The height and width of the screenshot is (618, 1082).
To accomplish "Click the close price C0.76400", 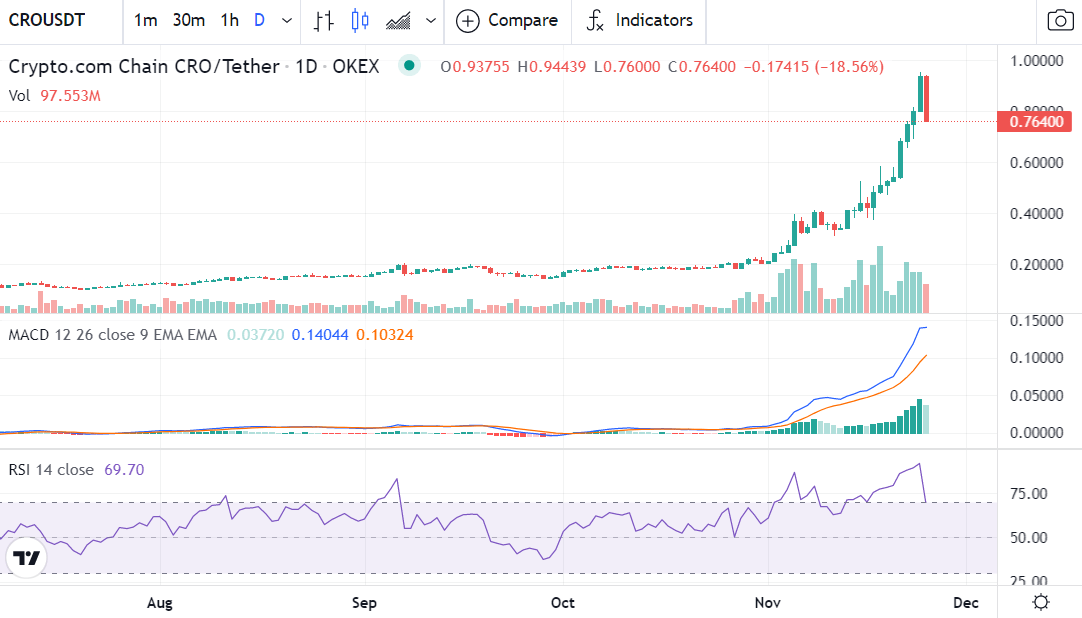I will pyautogui.click(x=702, y=67).
